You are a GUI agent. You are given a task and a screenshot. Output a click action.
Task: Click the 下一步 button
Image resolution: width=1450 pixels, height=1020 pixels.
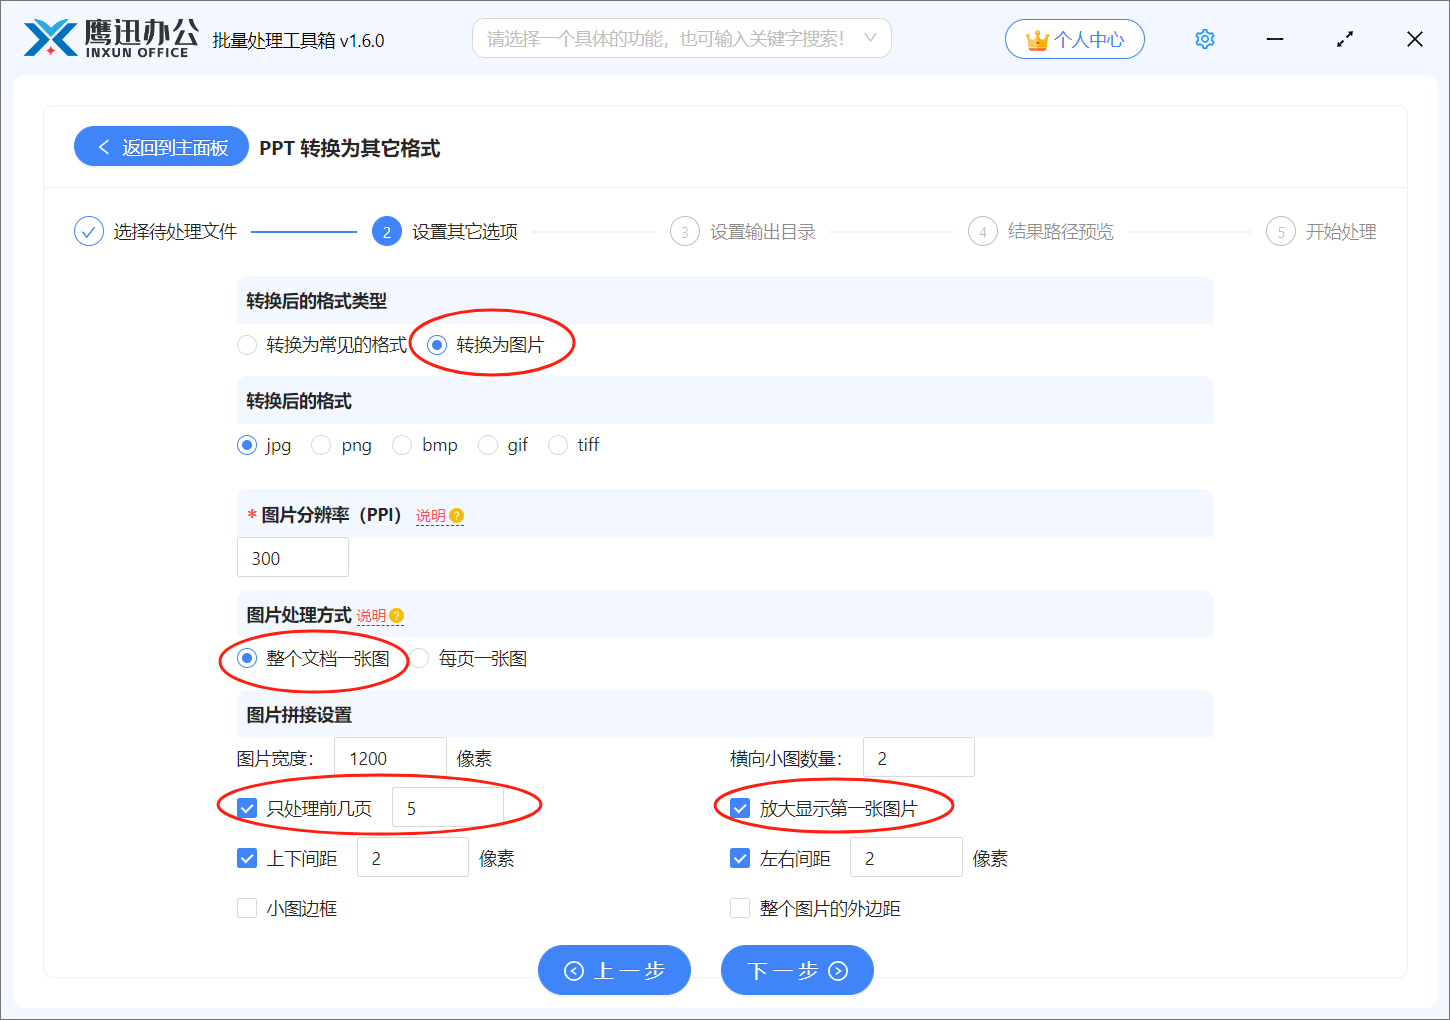(x=797, y=969)
